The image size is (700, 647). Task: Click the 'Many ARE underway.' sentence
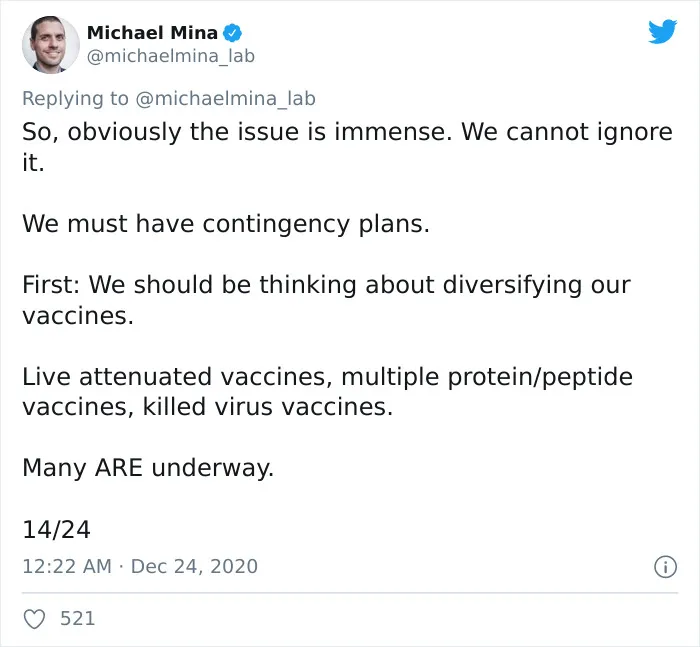(148, 468)
